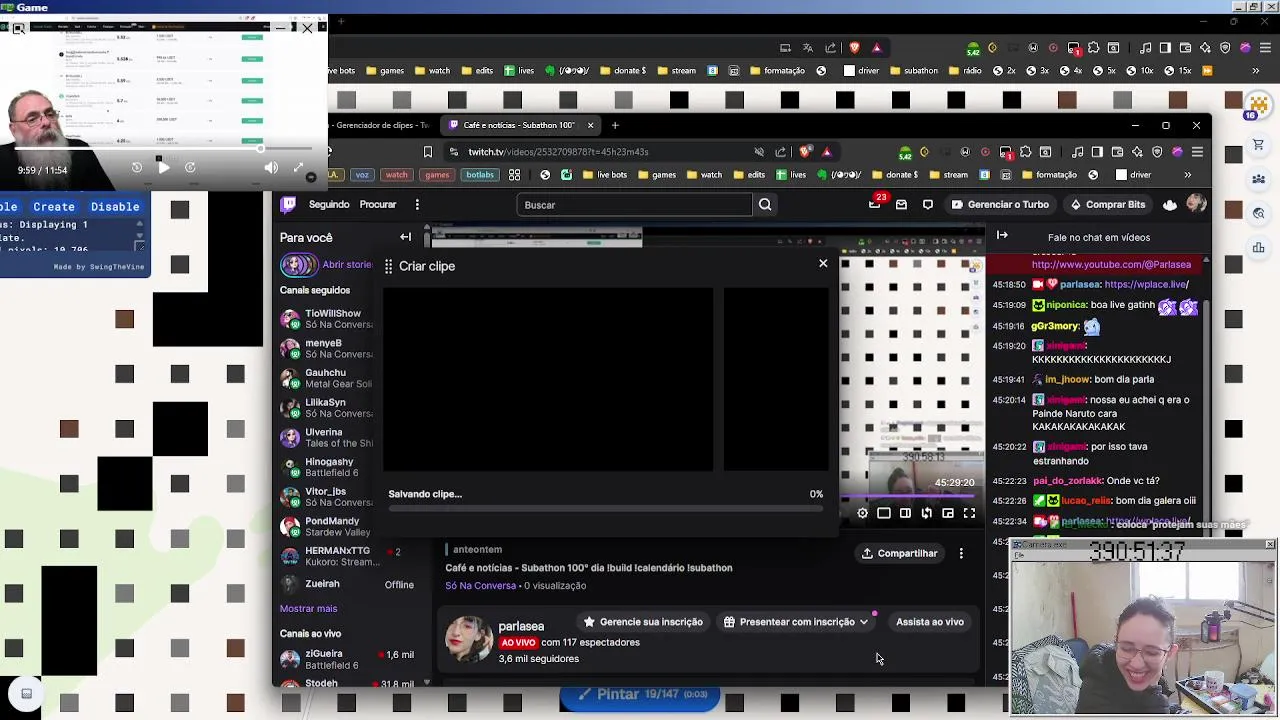Open the Twitch user profile avatar

pyautogui.click(x=1196, y=204)
